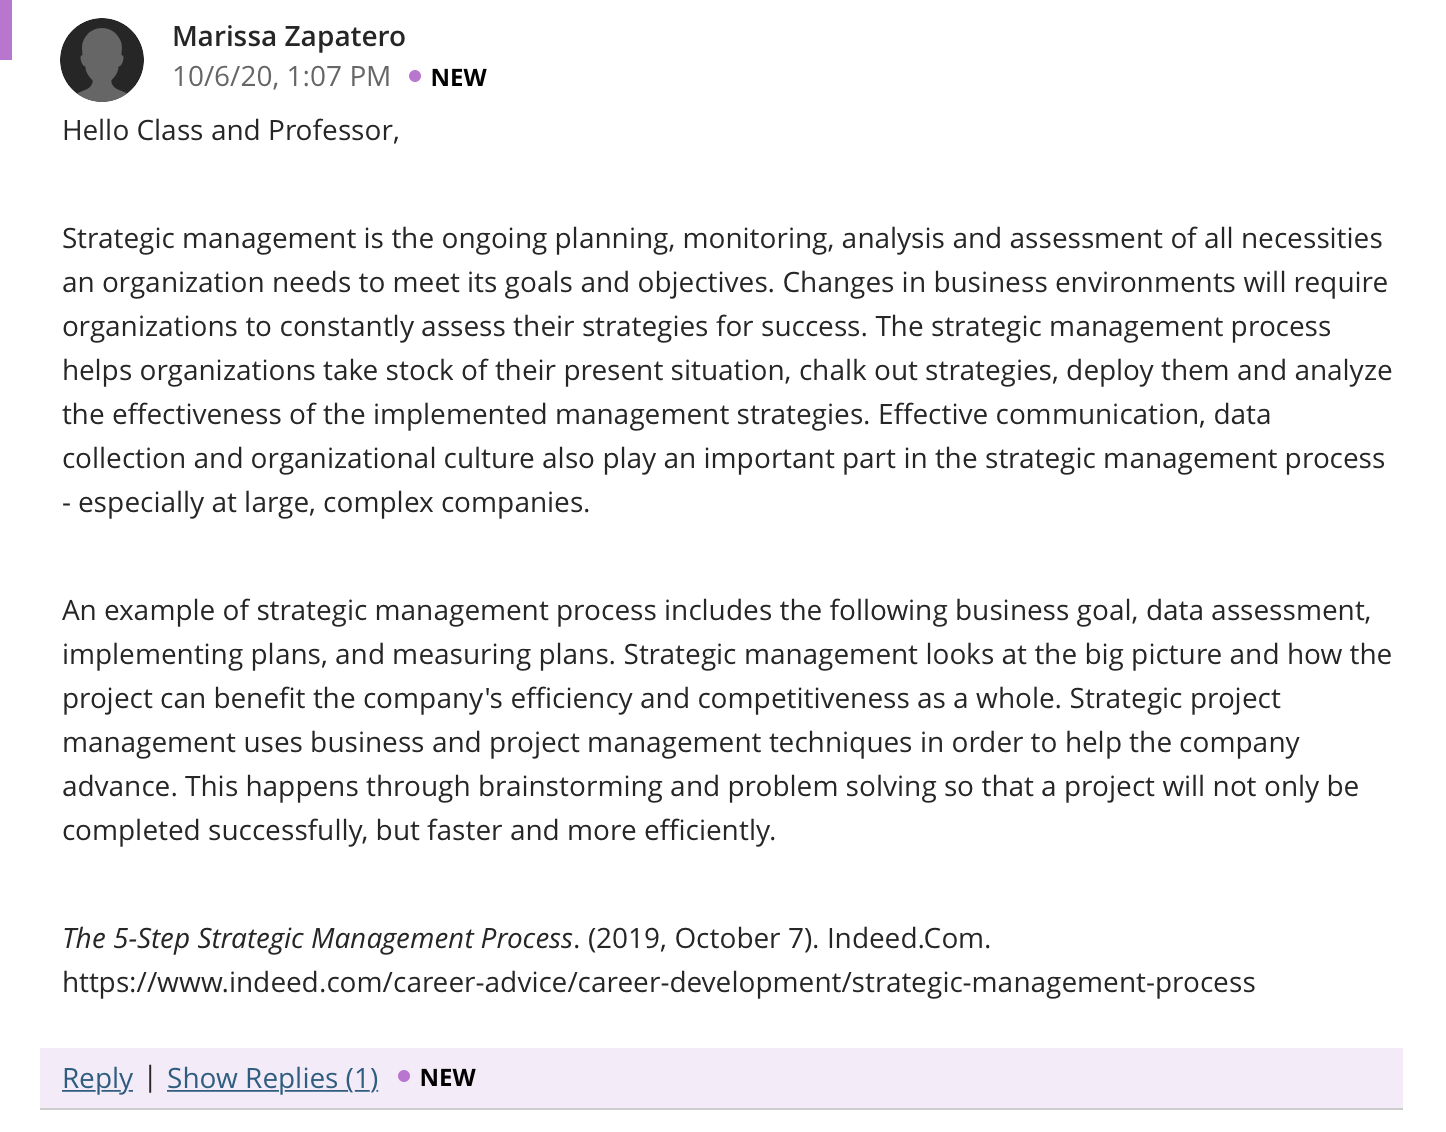Click the line especially at large, complex companies
Screen dimensions: 1446x1132
pos(326,502)
